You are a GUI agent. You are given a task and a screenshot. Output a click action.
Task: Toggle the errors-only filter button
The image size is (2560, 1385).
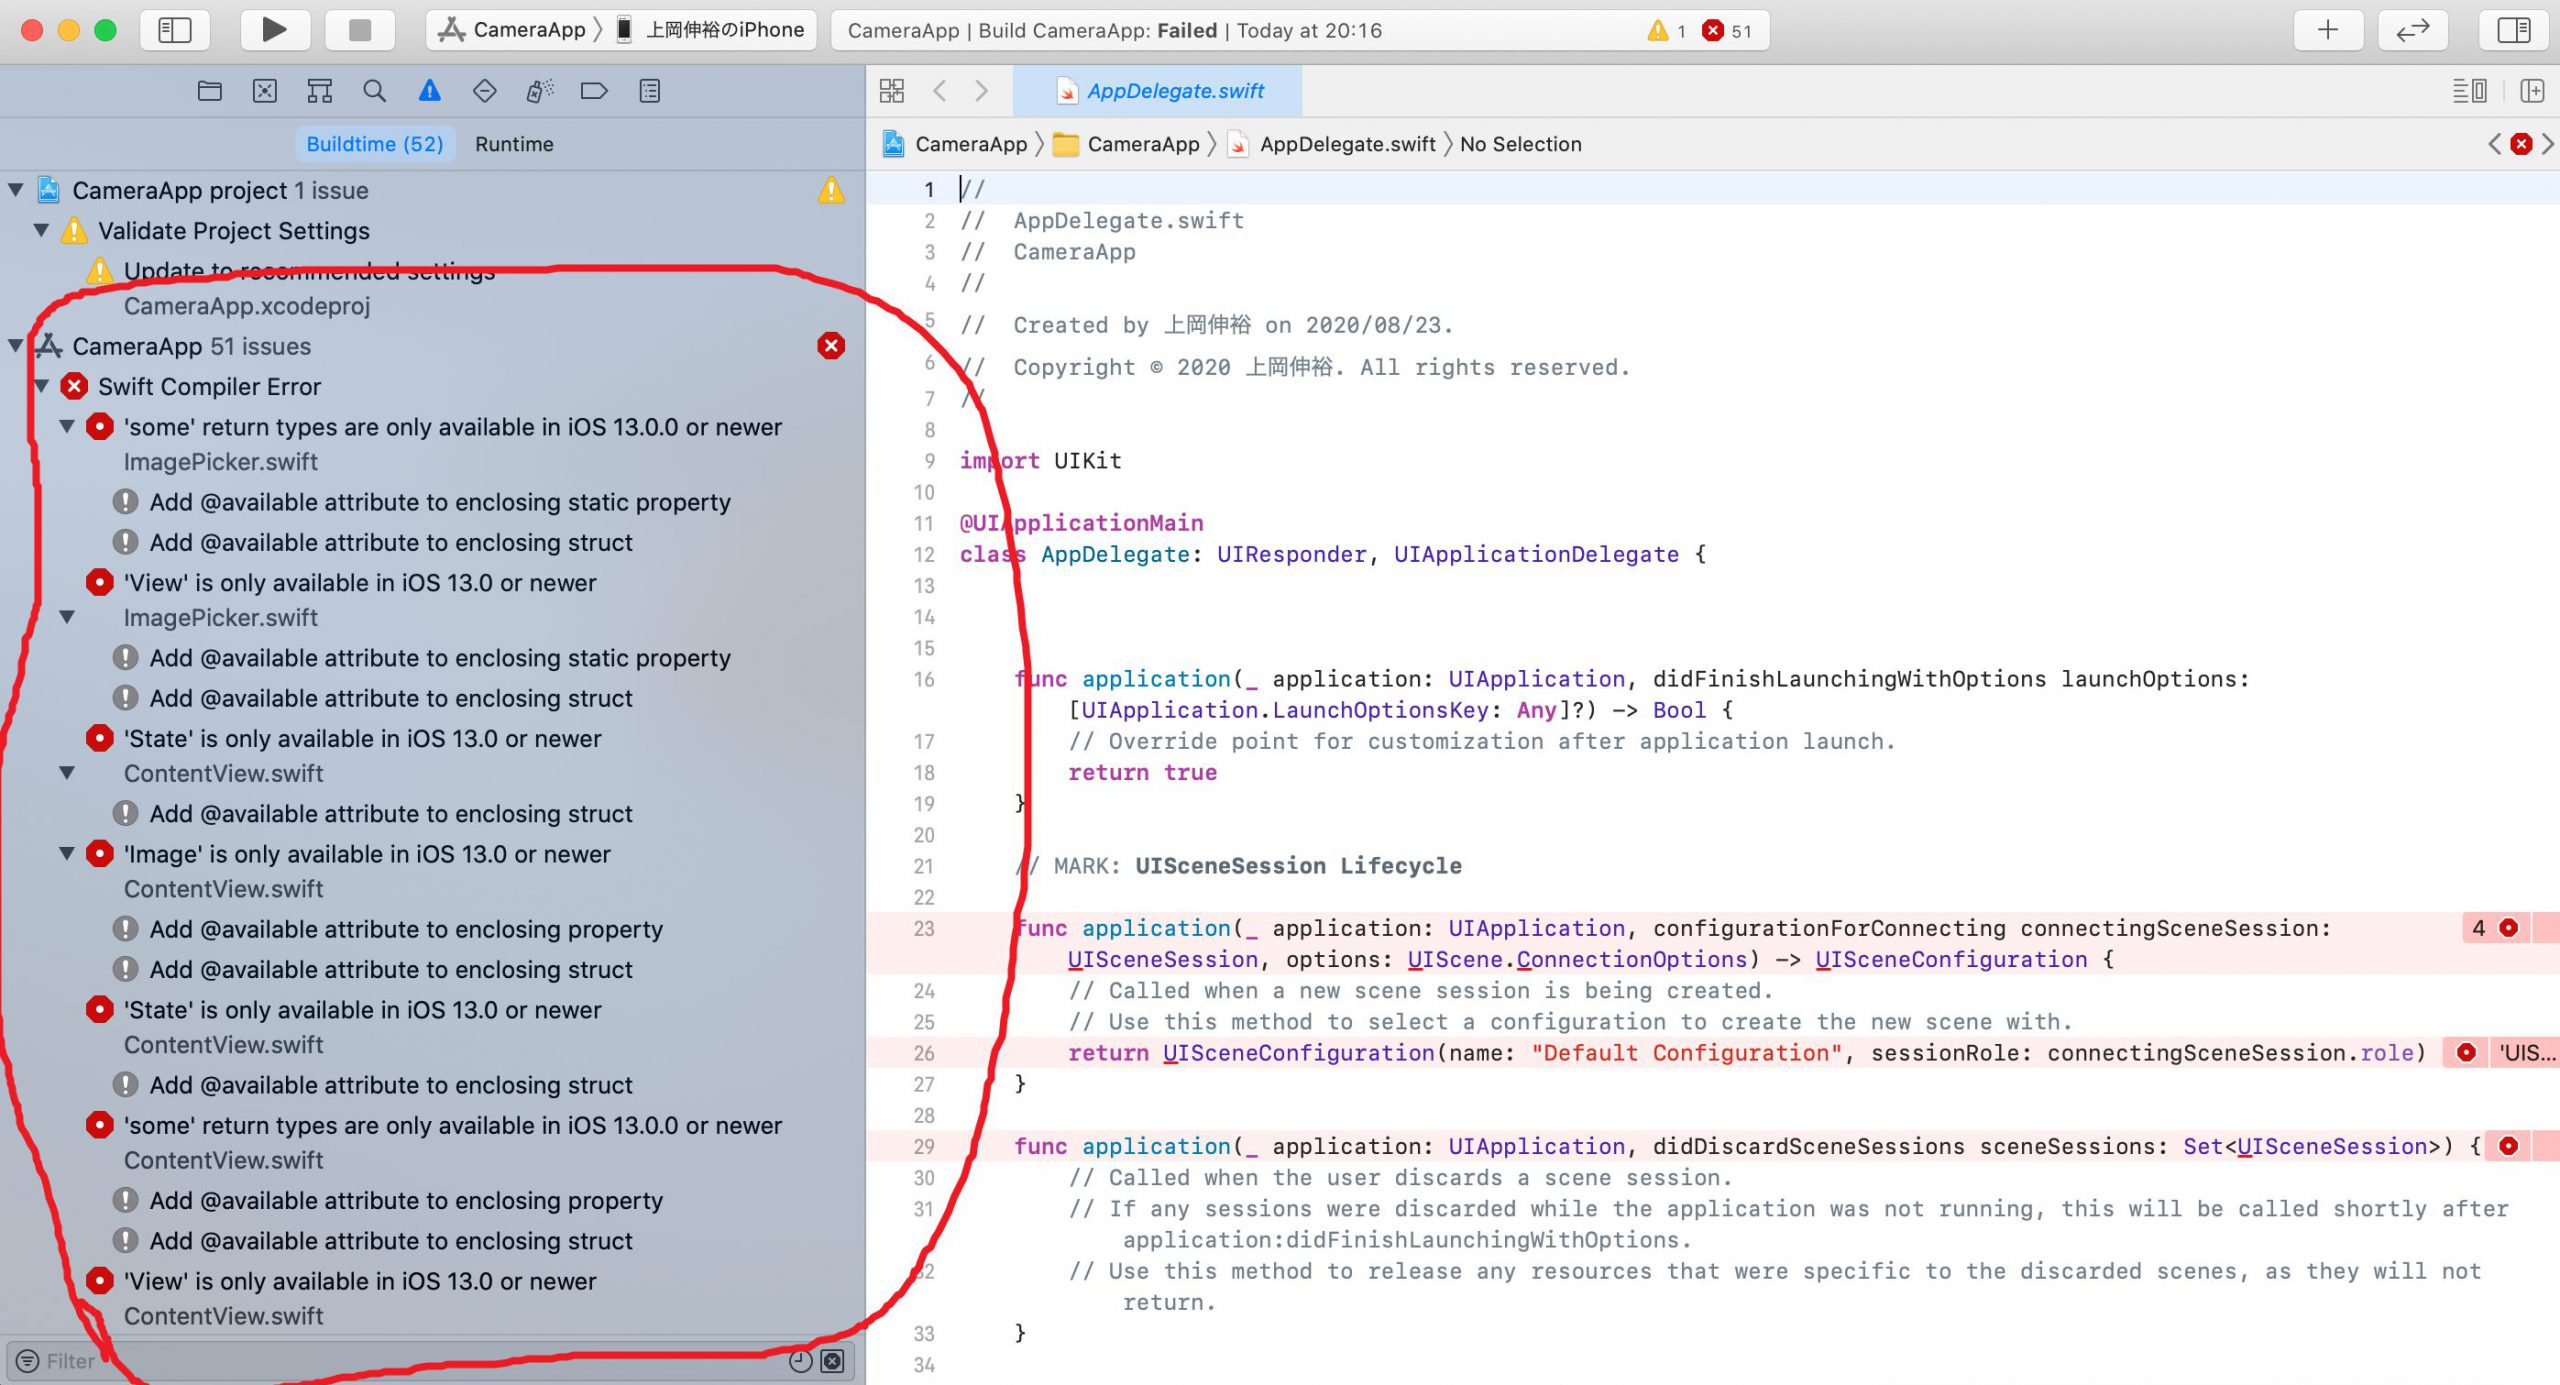coord(833,1361)
